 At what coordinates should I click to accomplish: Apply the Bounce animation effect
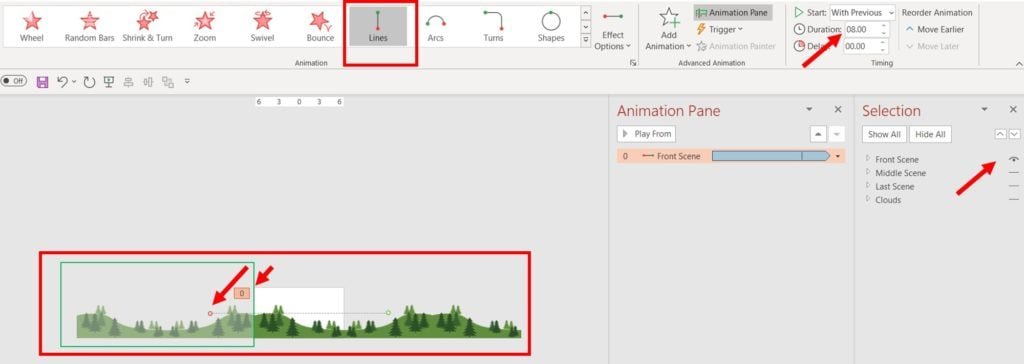pos(320,27)
